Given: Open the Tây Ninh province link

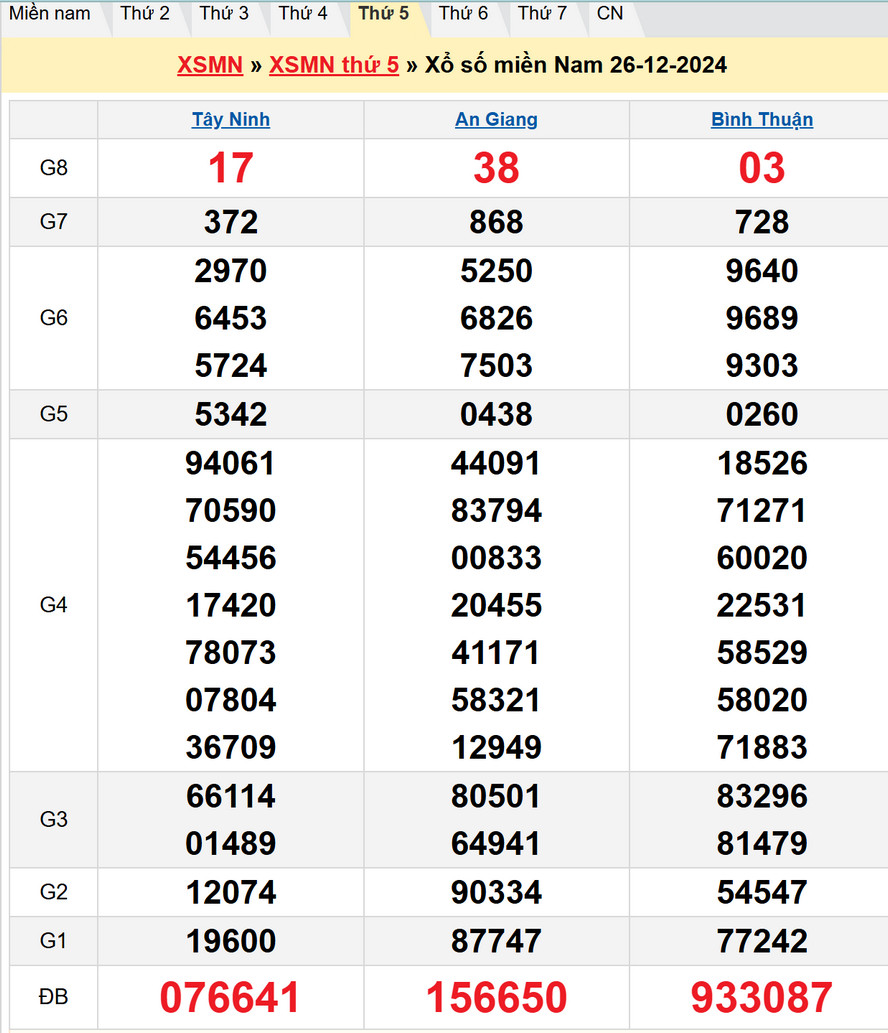Looking at the screenshot, I should click(x=231, y=120).
